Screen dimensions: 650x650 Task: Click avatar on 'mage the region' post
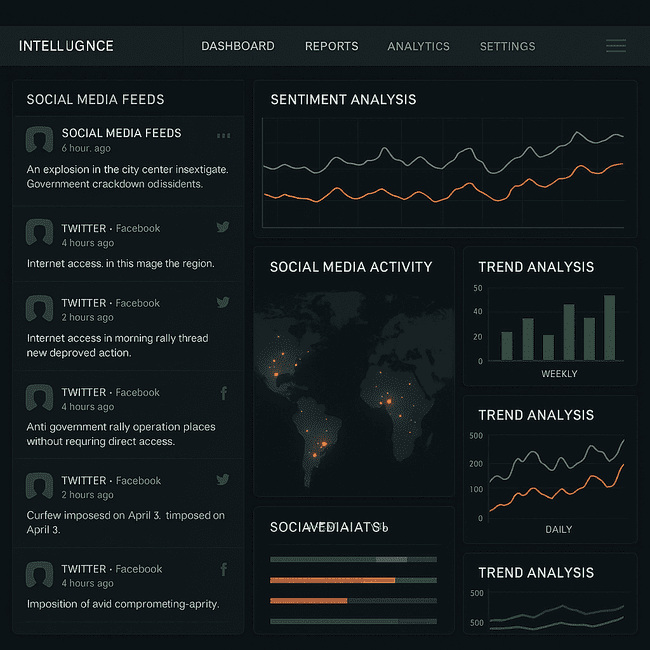coord(39,232)
